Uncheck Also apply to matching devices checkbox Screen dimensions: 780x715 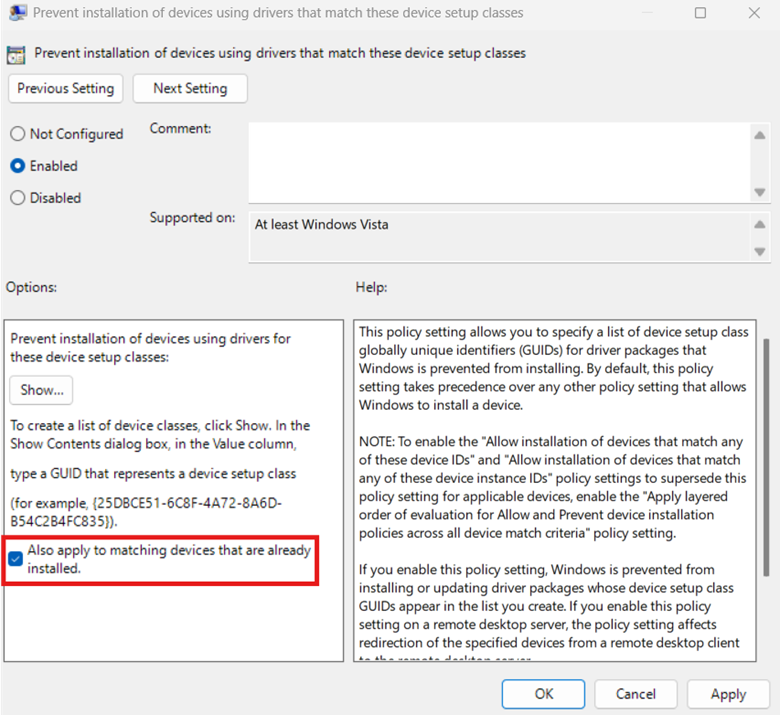click(16, 559)
